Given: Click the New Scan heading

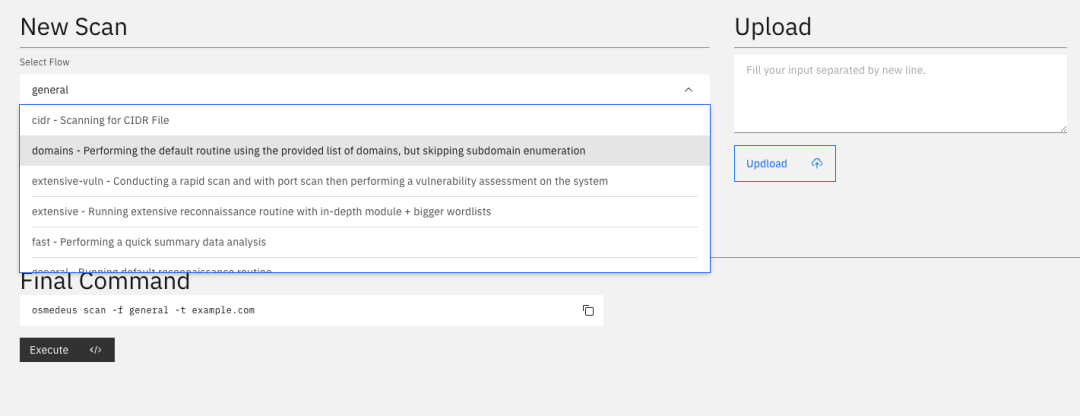Looking at the screenshot, I should pos(74,27).
